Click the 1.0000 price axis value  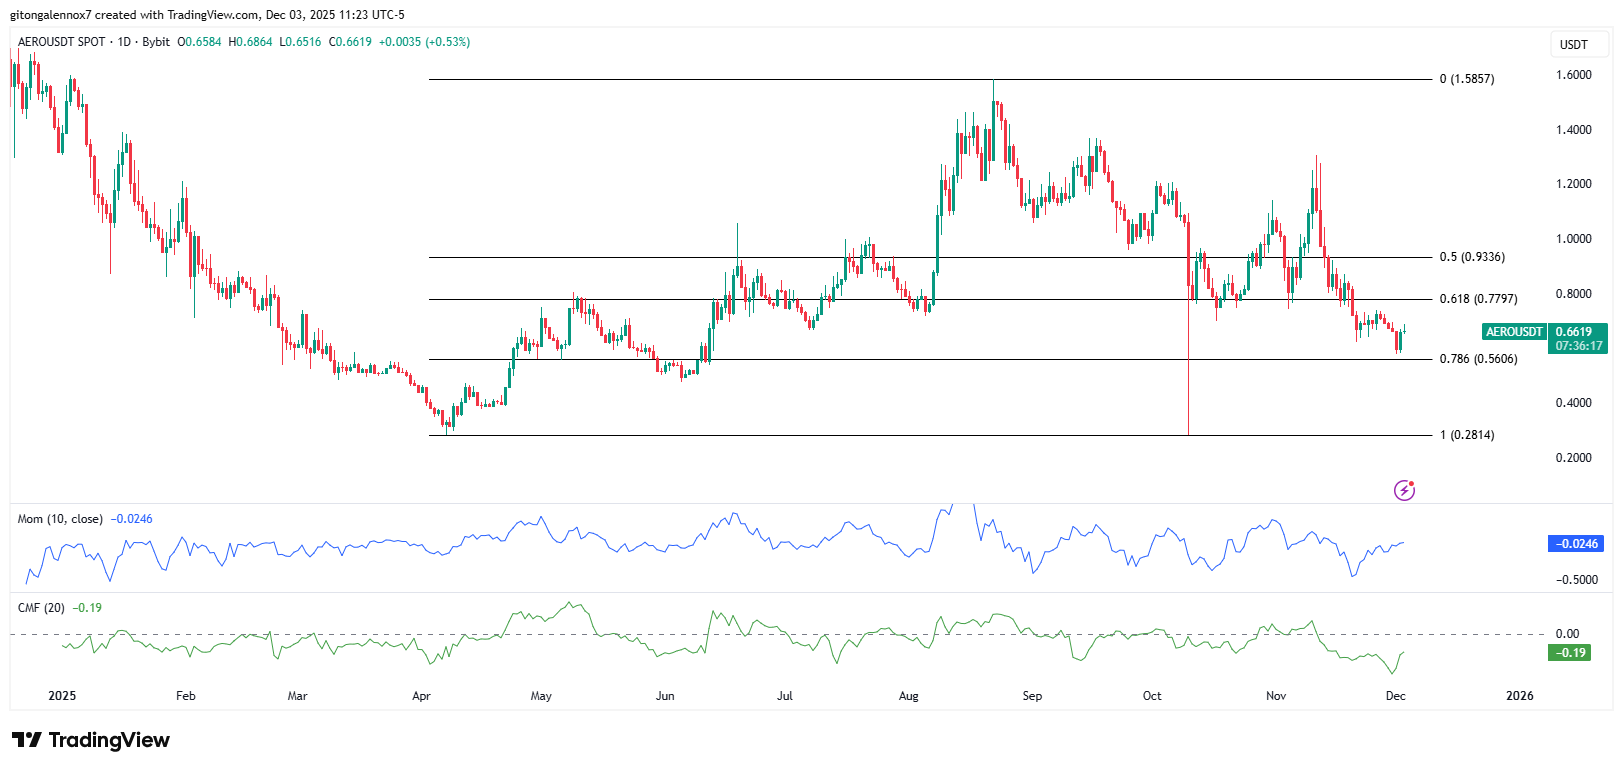(1574, 239)
